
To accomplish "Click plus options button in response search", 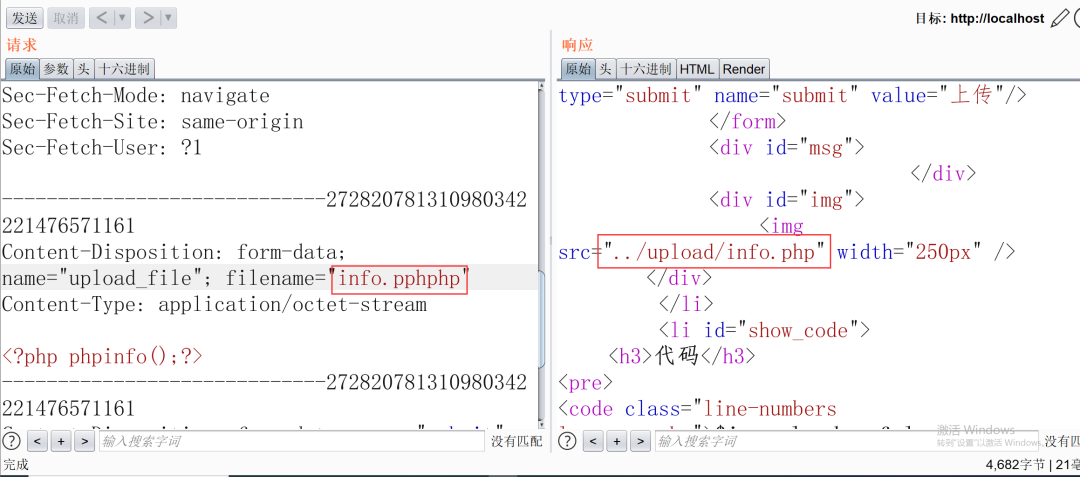I will pyautogui.click(x=617, y=441).
